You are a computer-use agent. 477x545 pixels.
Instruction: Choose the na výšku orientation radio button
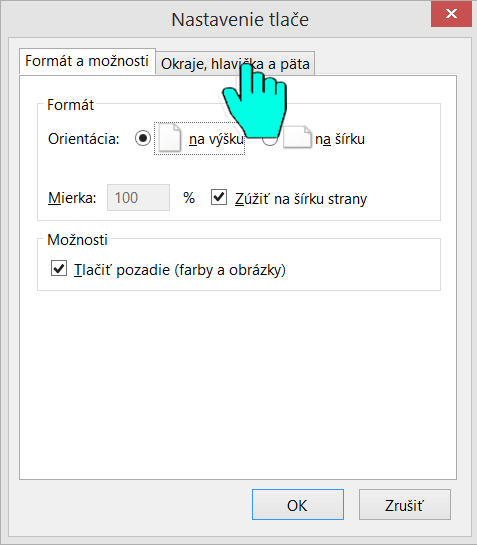pos(143,138)
